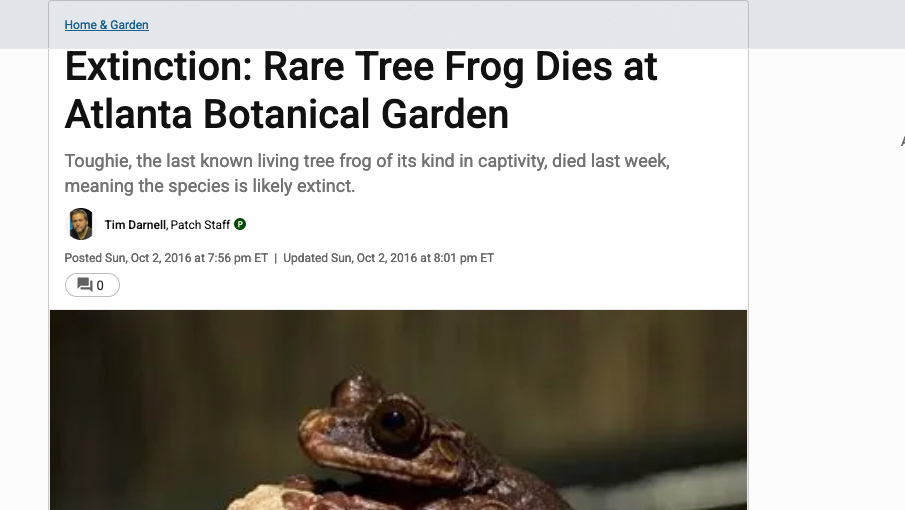Open author Tim Darnell's name link
Image resolution: width=905 pixels, height=510 pixels.
[x=135, y=225]
